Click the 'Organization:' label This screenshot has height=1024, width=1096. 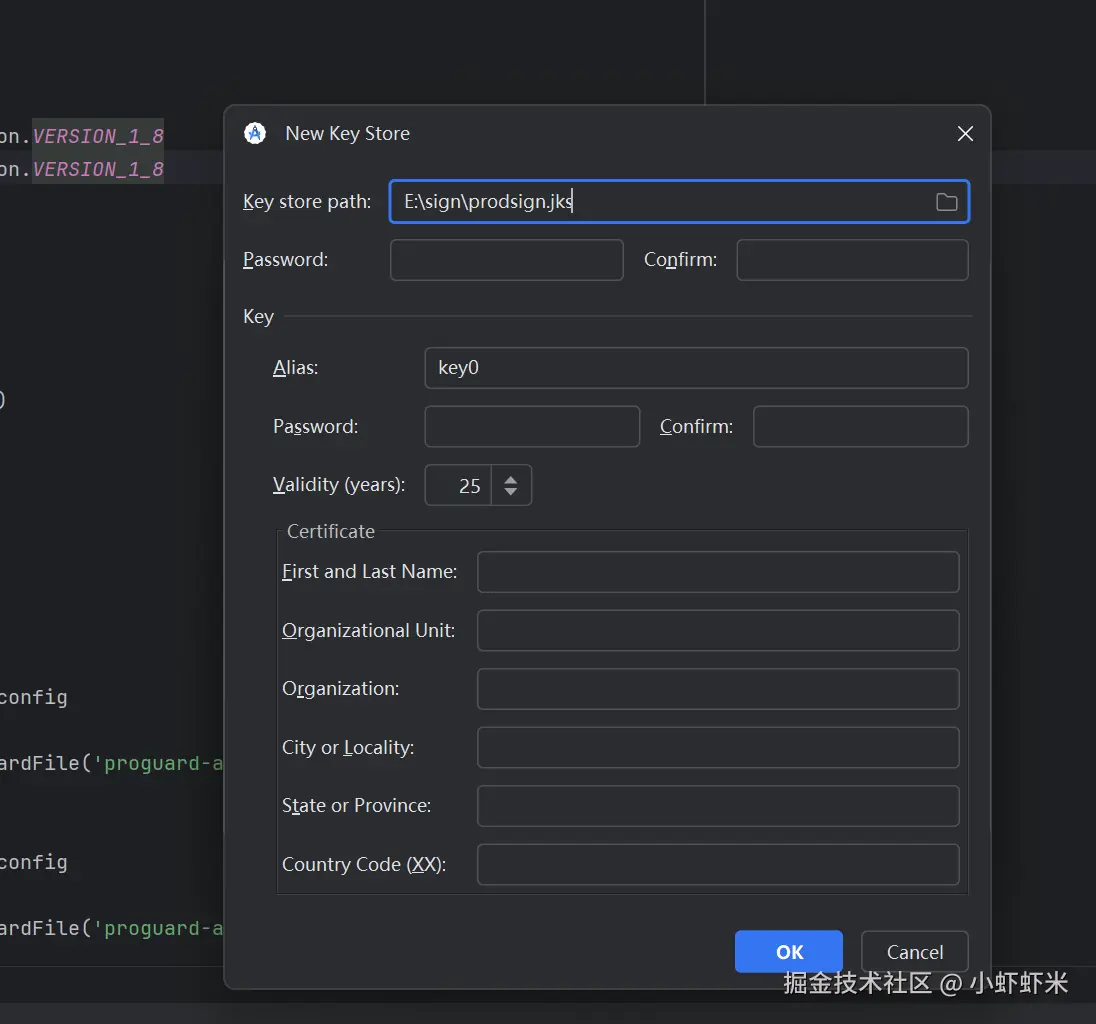click(x=340, y=689)
